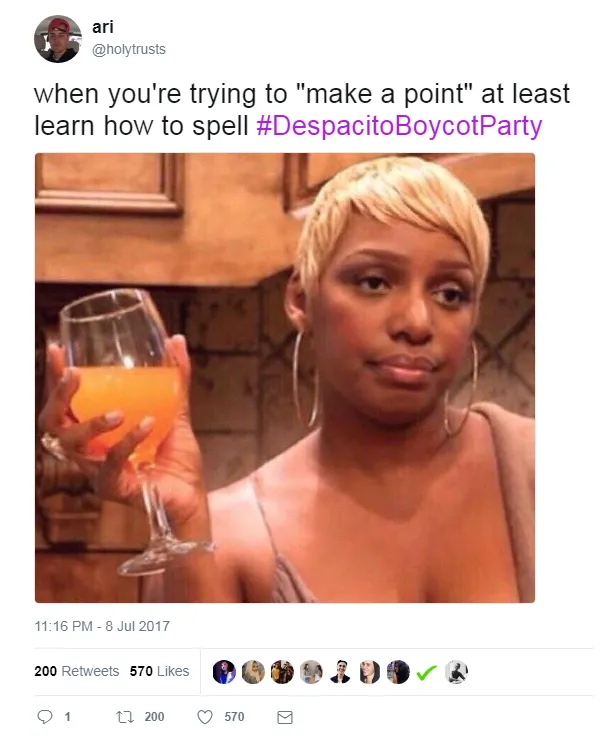The height and width of the screenshot is (739, 602).
Task: Like the tweet with the heart icon
Action: click(x=205, y=717)
